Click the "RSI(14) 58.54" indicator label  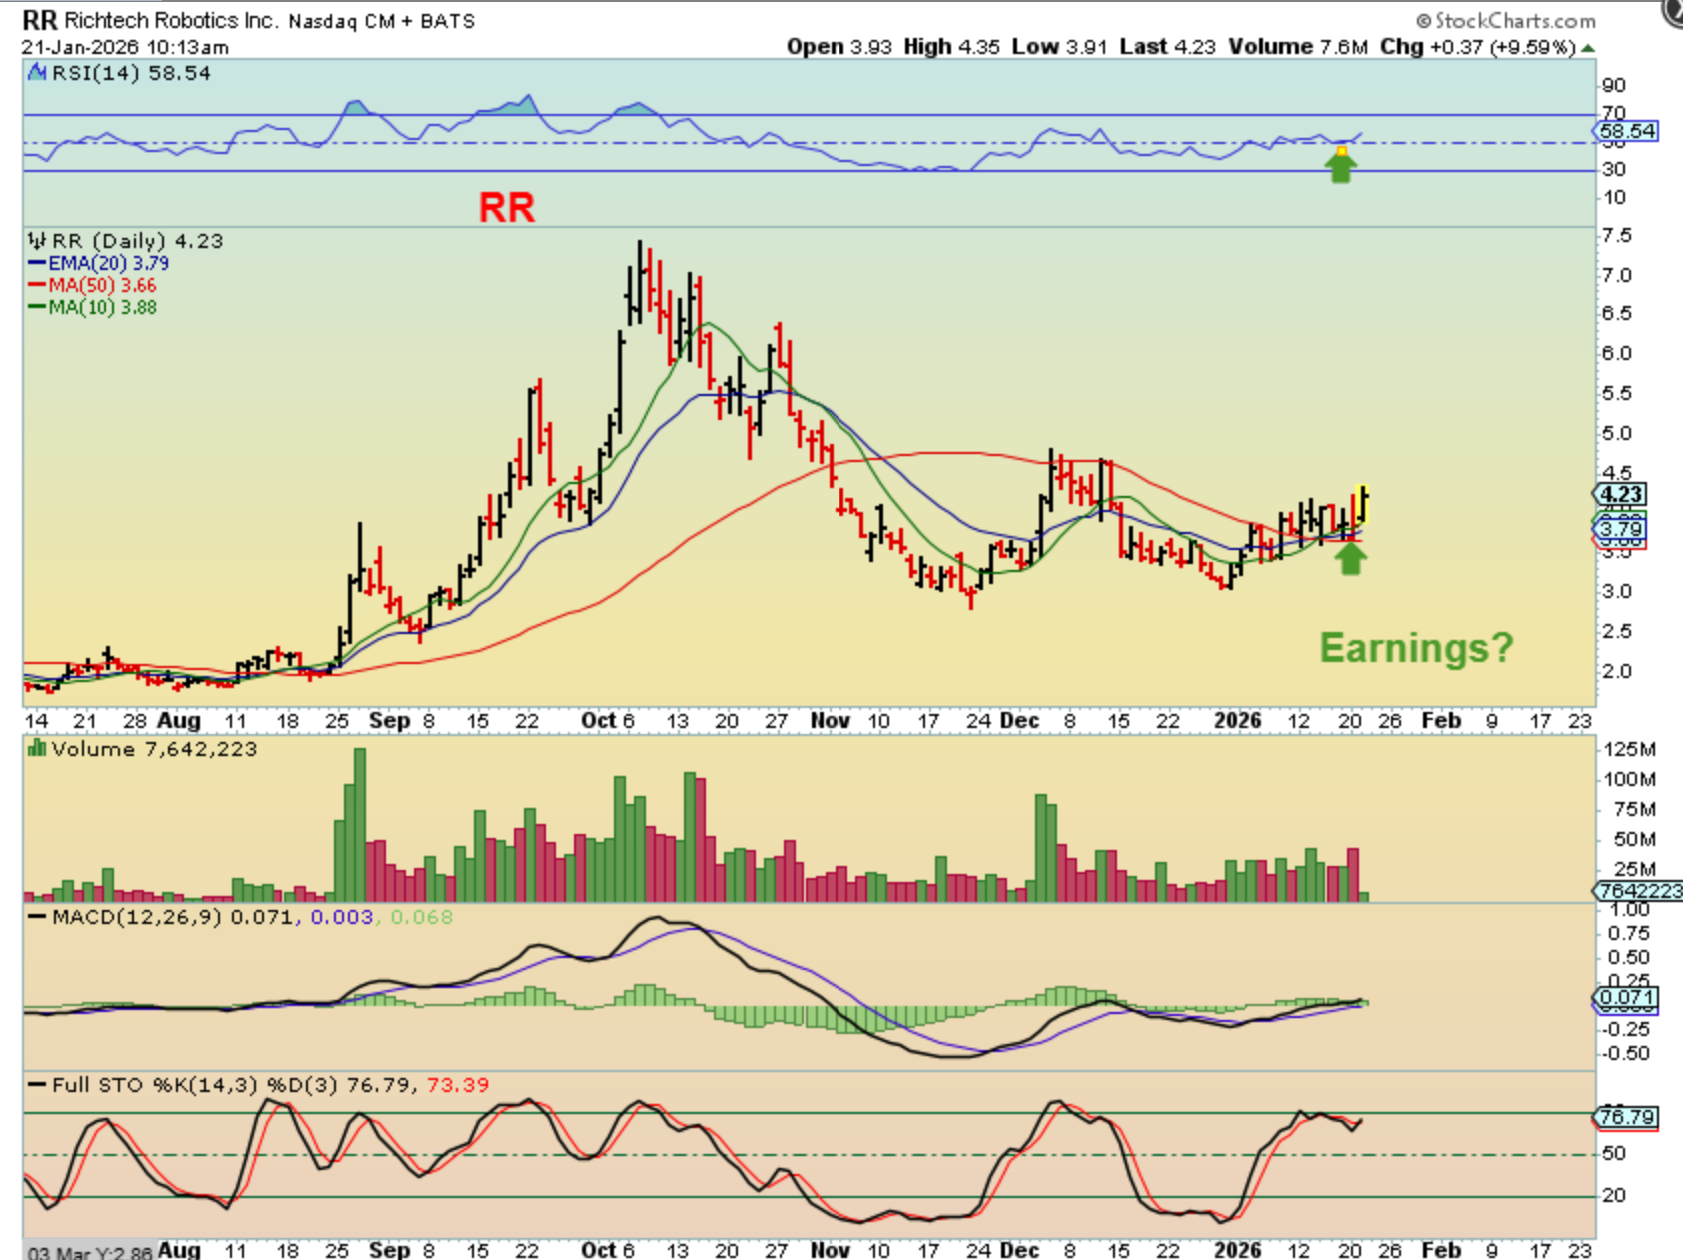[131, 73]
